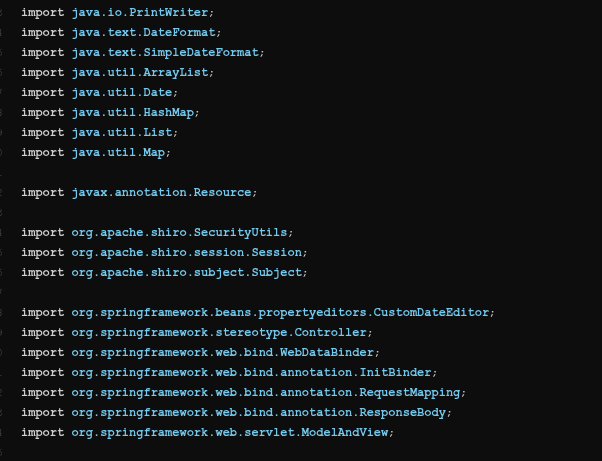
Task: Click the import keyword before javax.annotation.Resource
Action: [42, 192]
